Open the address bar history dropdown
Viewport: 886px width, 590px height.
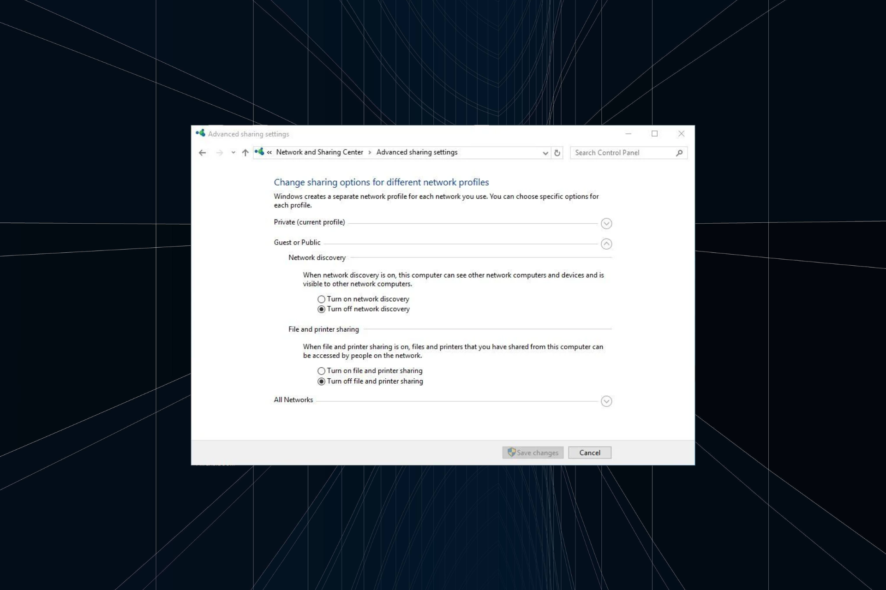(545, 153)
